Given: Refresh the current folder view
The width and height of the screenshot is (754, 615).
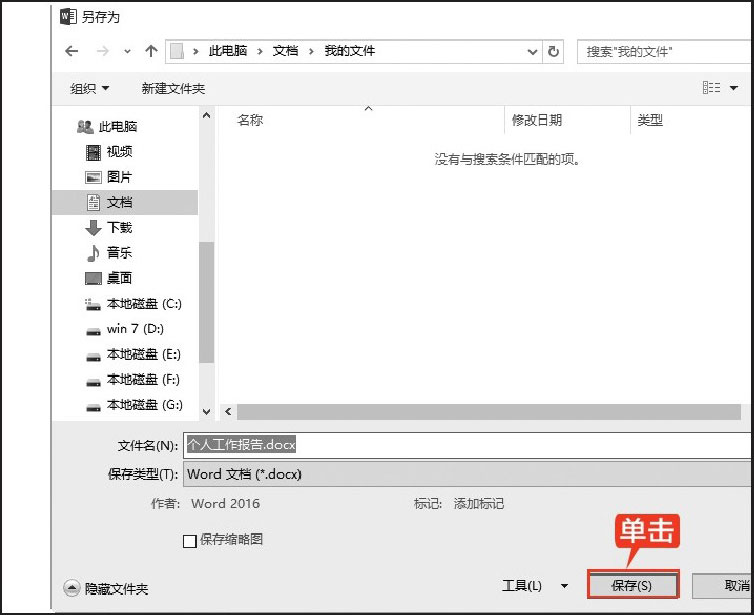Looking at the screenshot, I should (x=555, y=51).
